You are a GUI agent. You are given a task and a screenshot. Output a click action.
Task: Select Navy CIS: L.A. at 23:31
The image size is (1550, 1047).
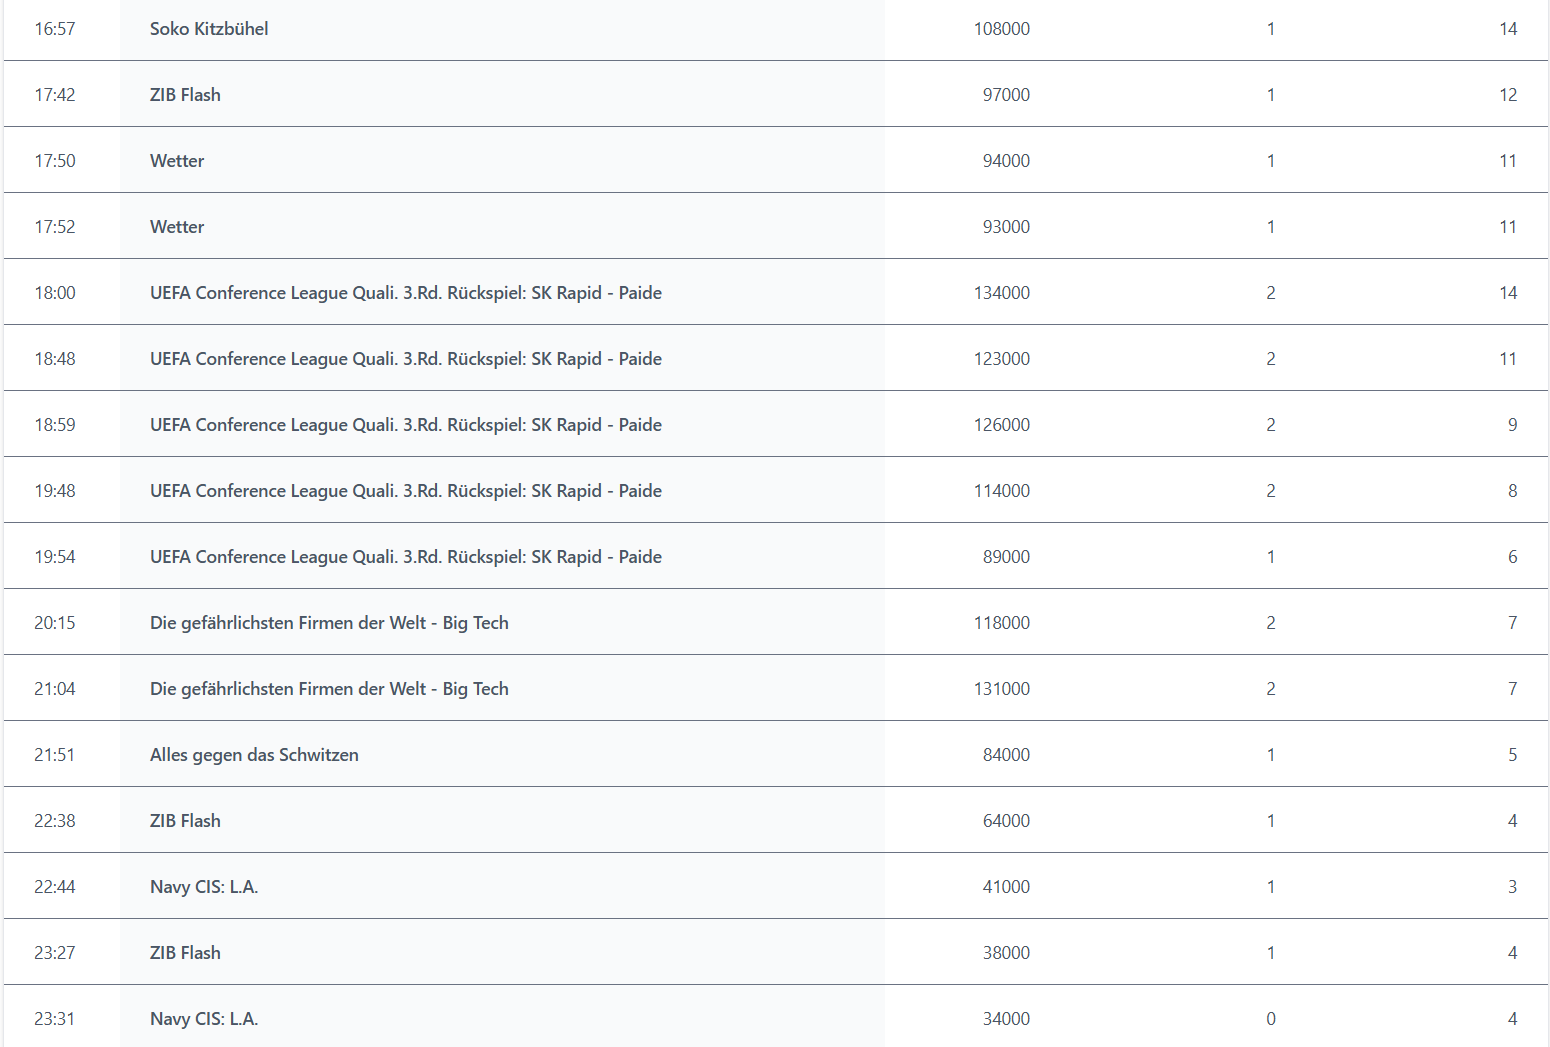[x=204, y=1019]
